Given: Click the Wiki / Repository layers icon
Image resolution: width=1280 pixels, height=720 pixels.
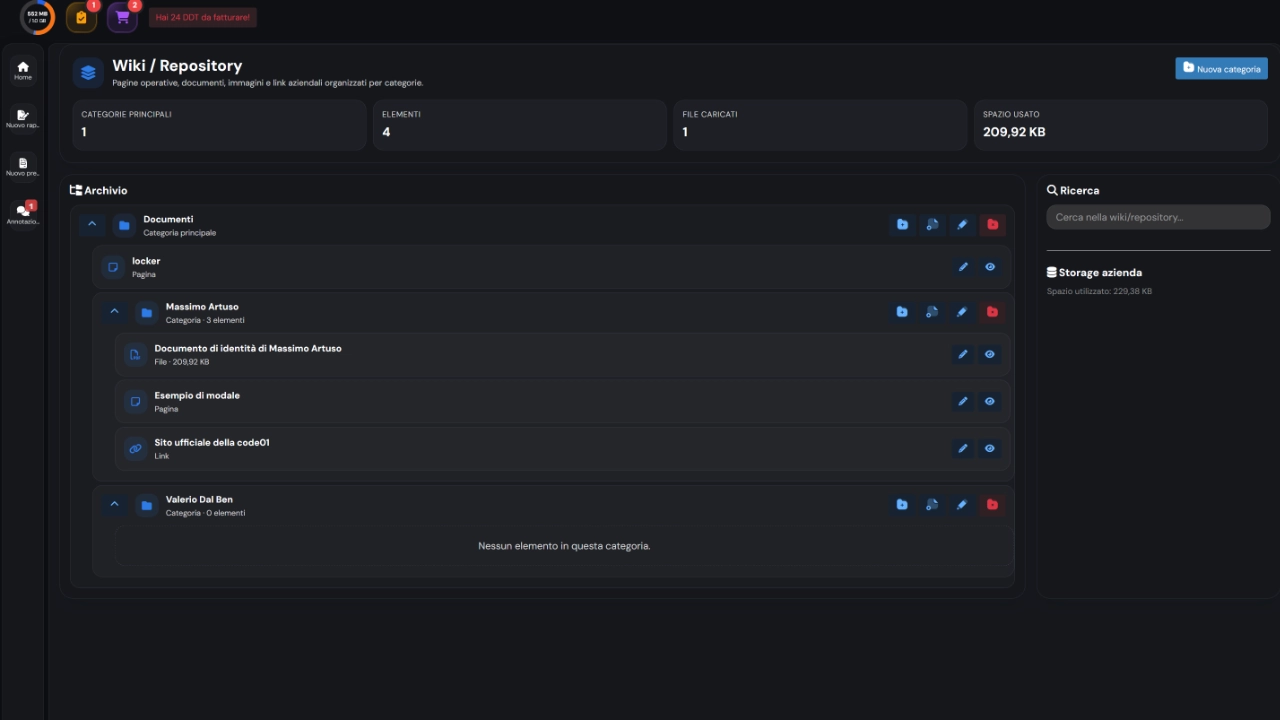Looking at the screenshot, I should coord(88,73).
